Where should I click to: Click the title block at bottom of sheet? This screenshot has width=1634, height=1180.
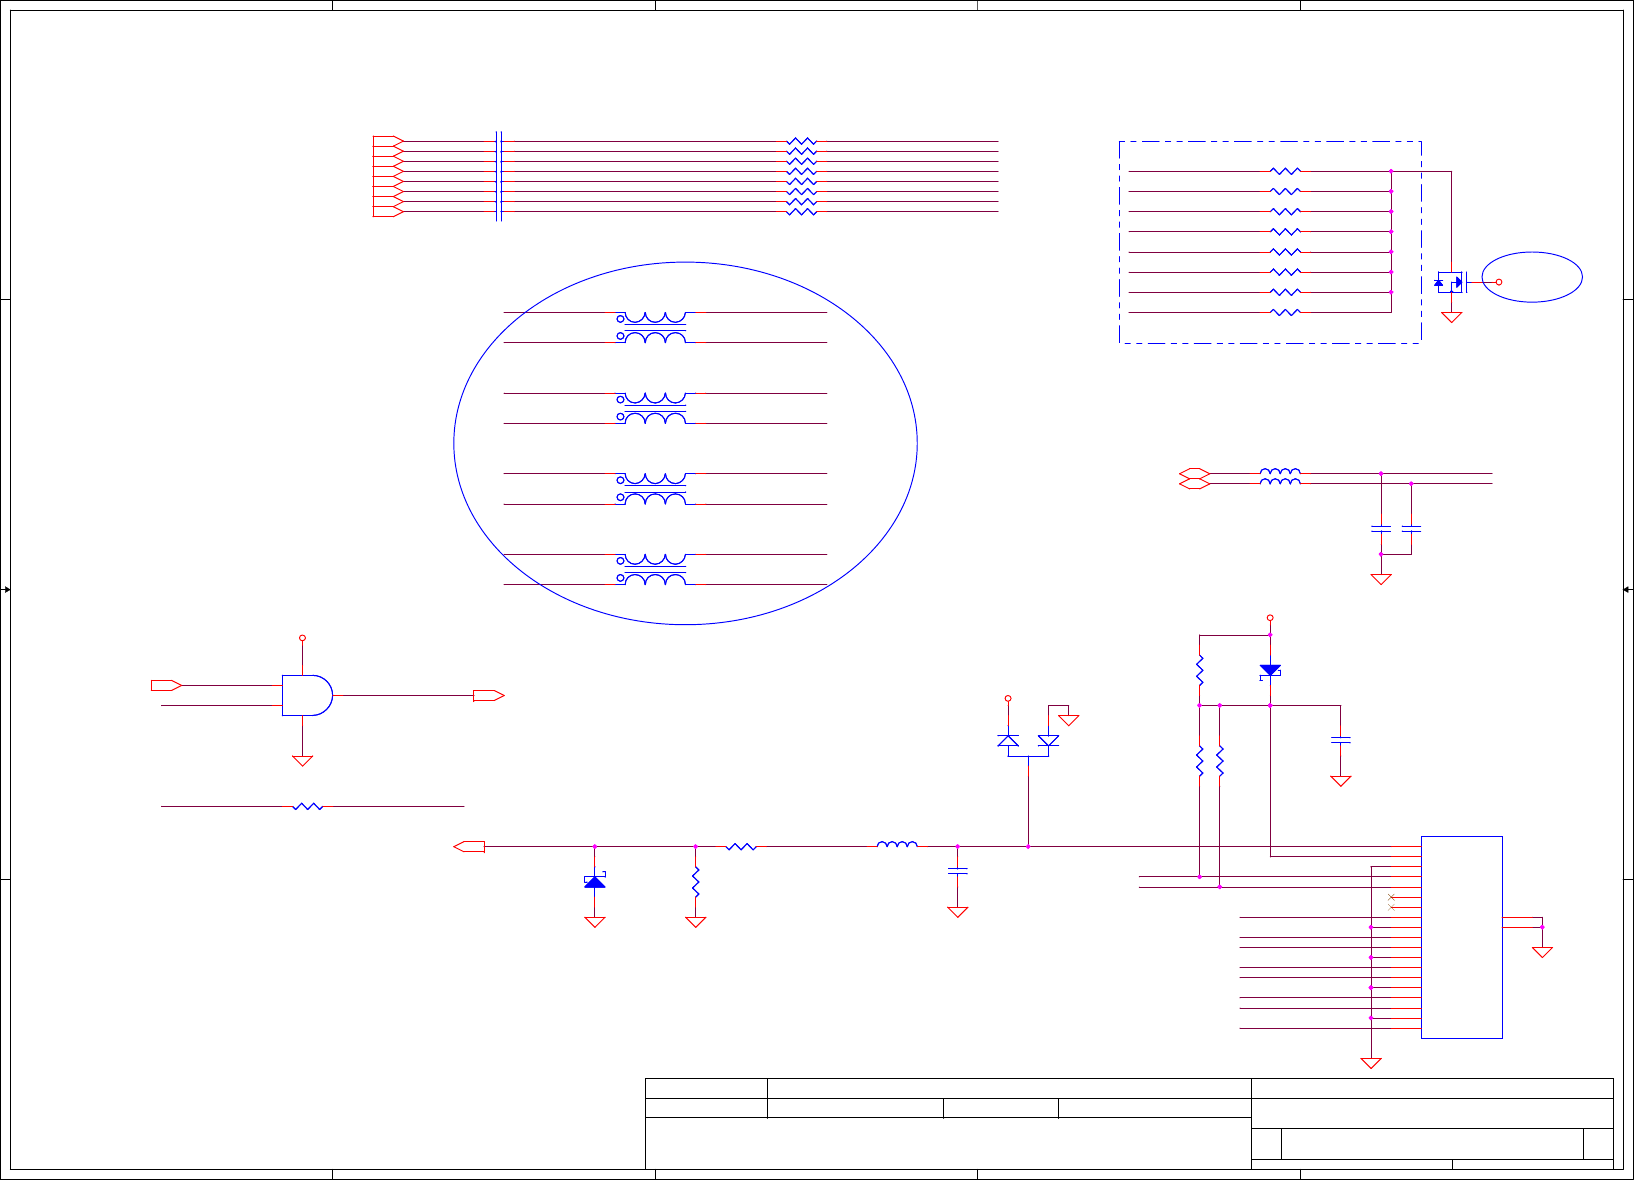click(1129, 1123)
